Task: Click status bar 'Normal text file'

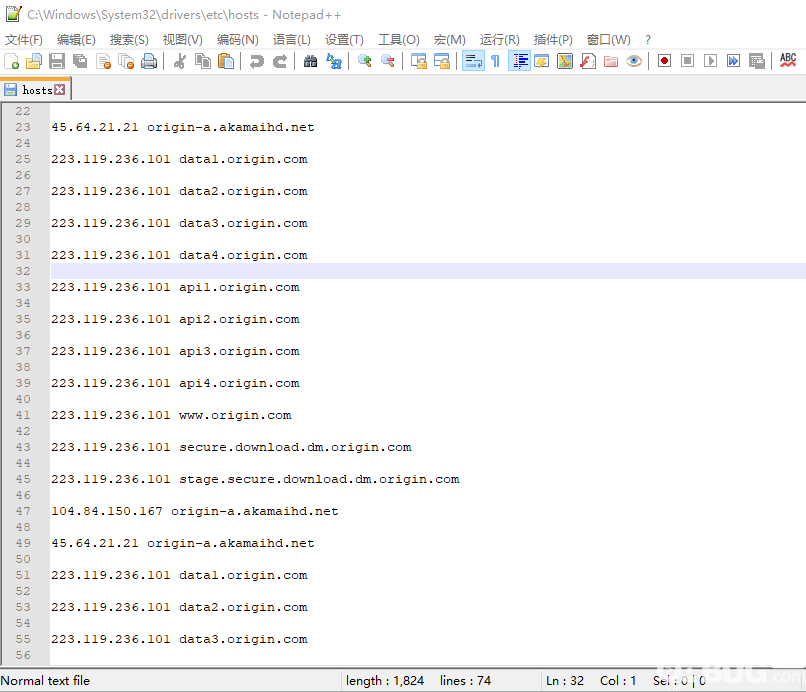Action: pos(45,681)
